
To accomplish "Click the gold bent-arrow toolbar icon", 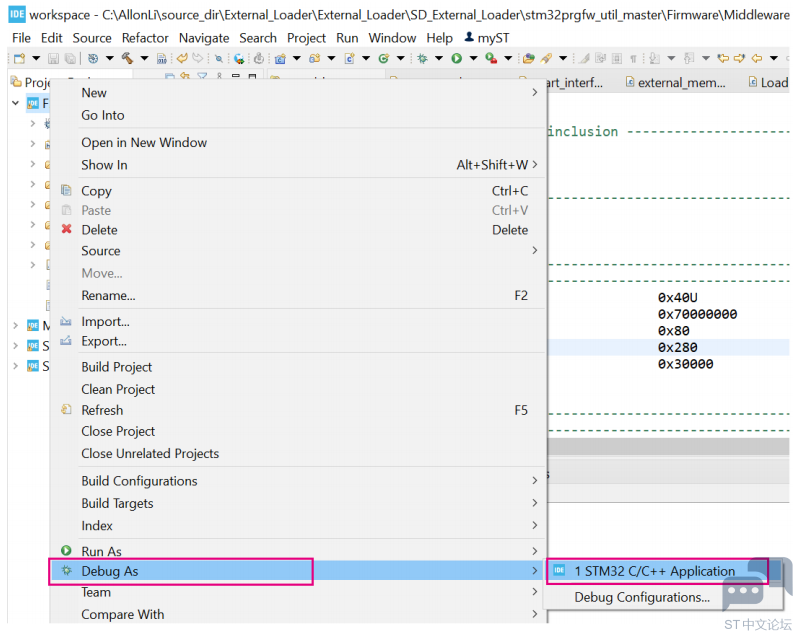I will point(182,58).
